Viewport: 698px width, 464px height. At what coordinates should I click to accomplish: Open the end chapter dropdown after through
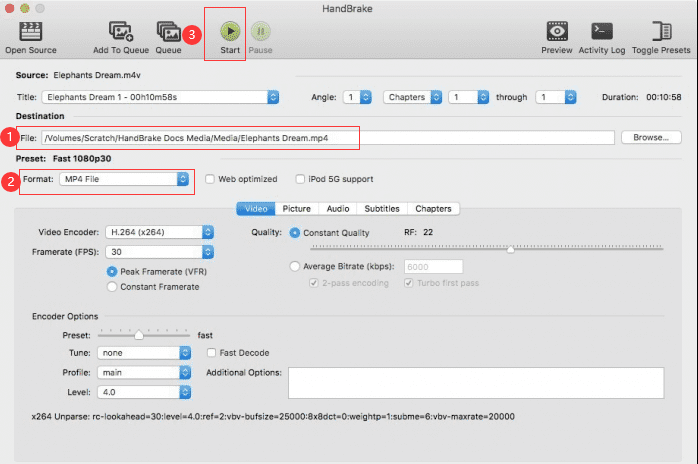(x=556, y=97)
